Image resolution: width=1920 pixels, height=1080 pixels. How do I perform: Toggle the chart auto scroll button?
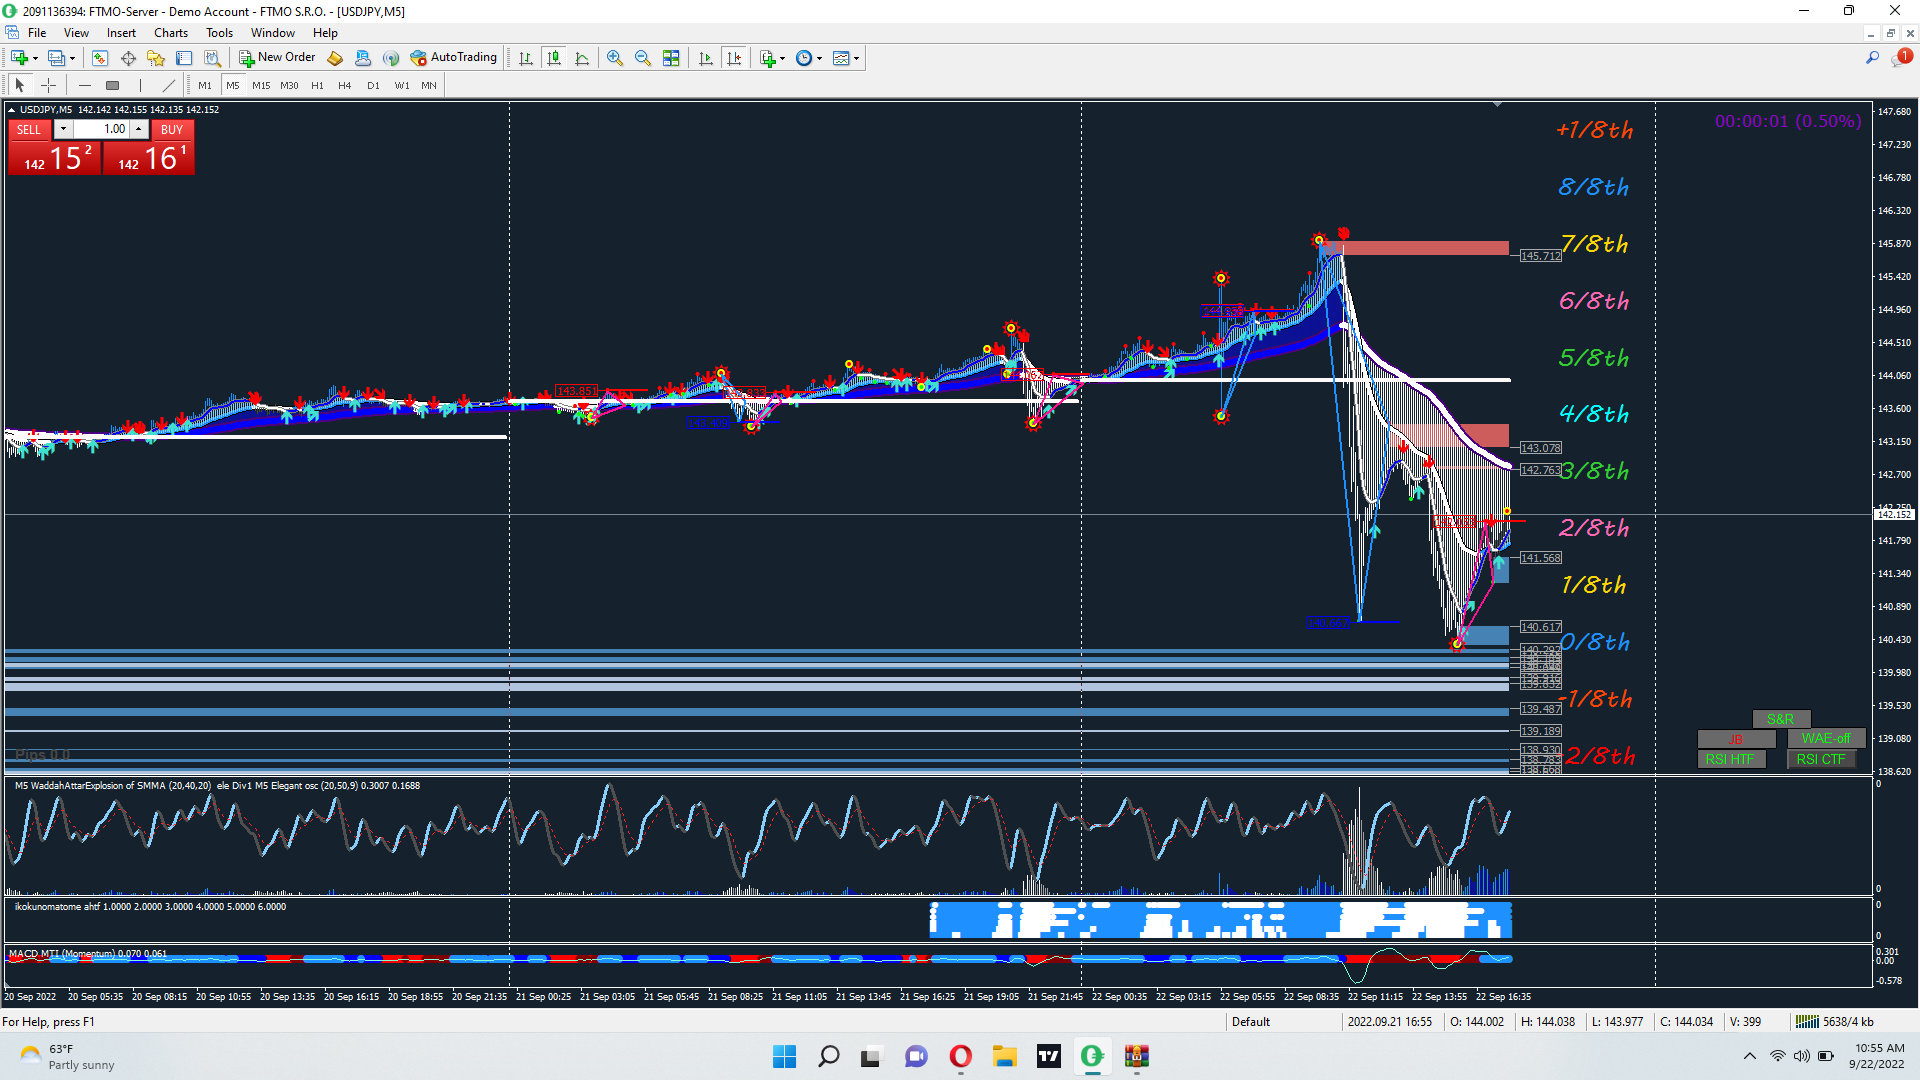pyautogui.click(x=706, y=58)
